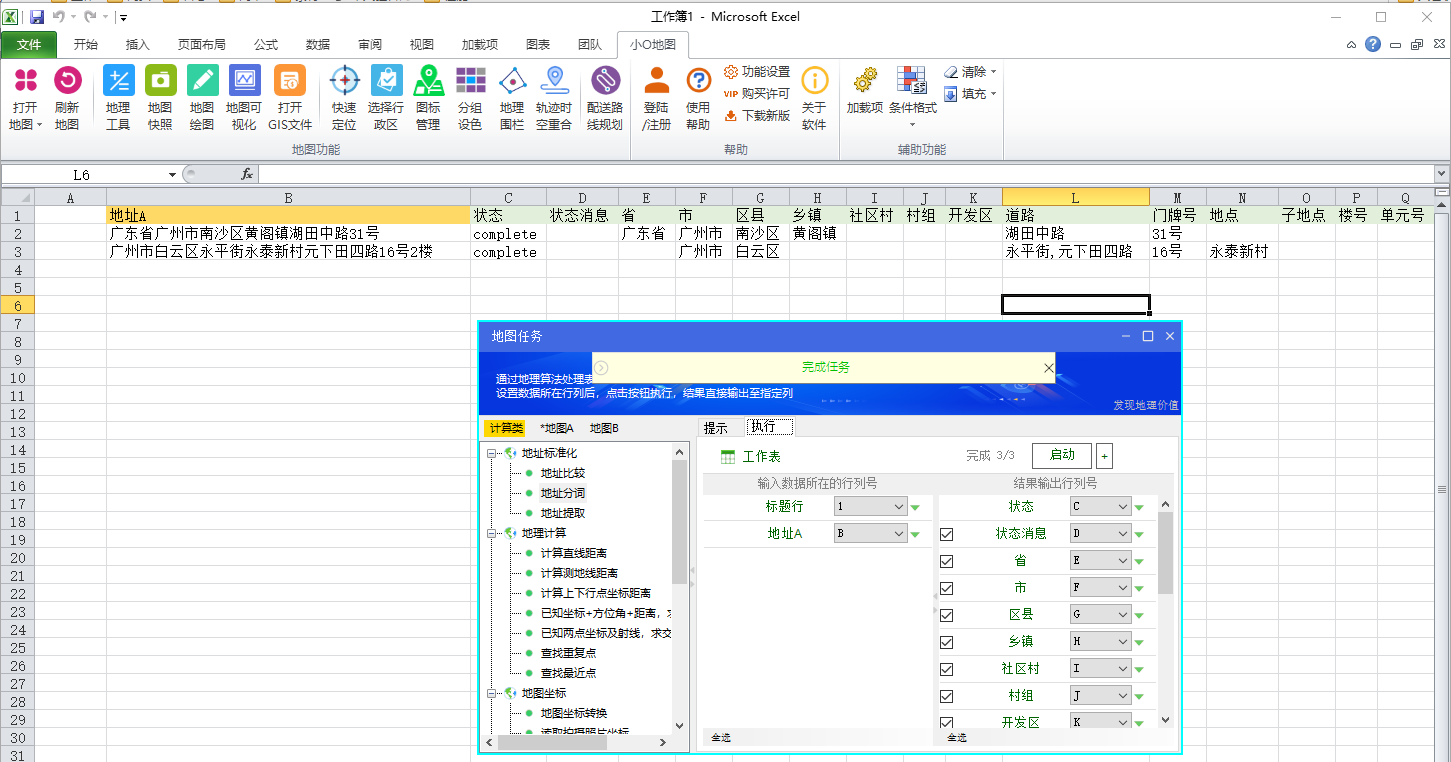Image resolution: width=1451 pixels, height=762 pixels.
Task: Dismiss the 完成任务 notification banner
Action: tap(1048, 368)
